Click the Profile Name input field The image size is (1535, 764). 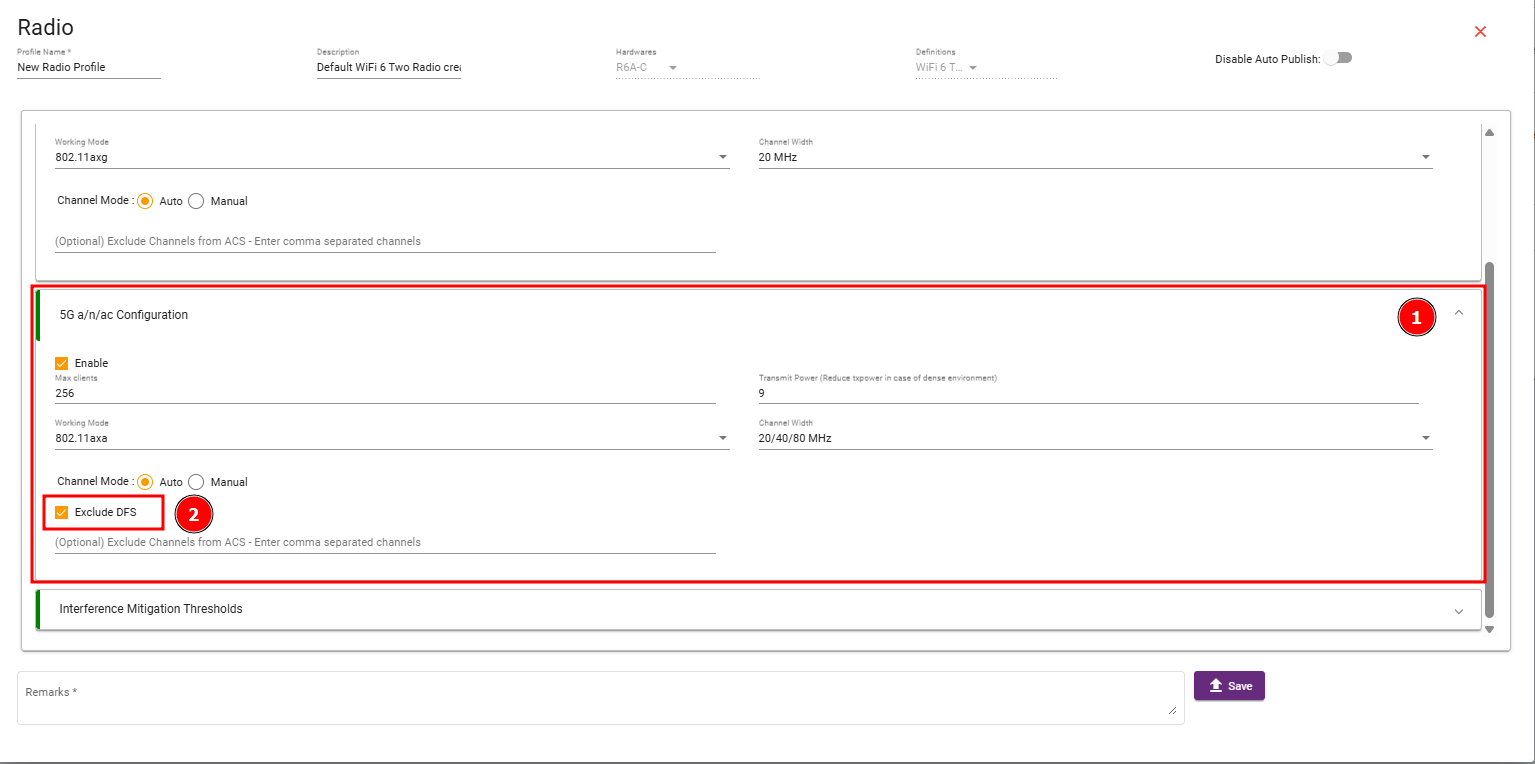(88, 68)
